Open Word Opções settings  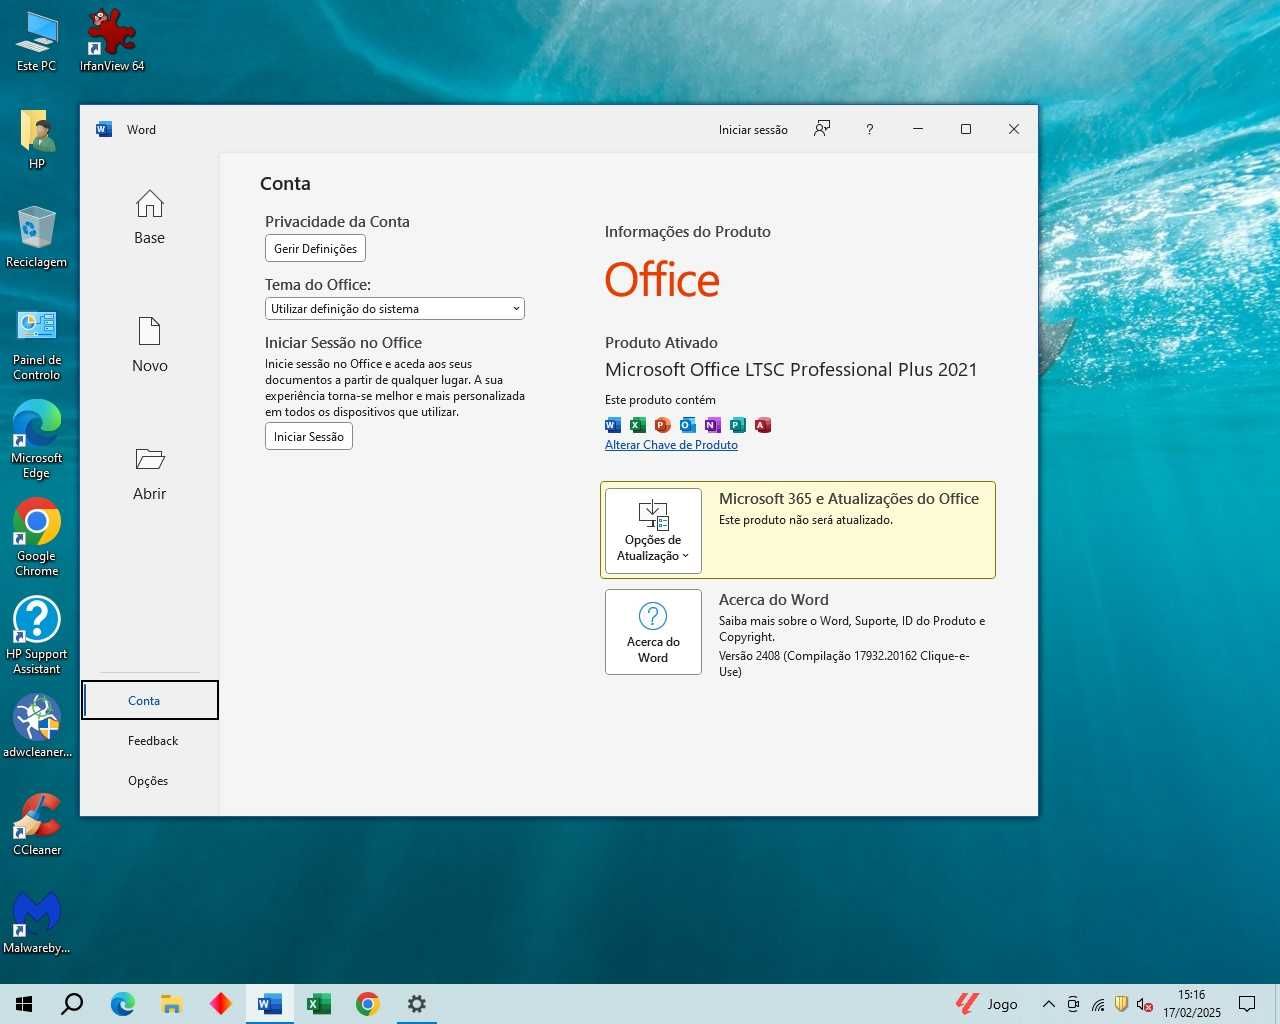pos(148,781)
